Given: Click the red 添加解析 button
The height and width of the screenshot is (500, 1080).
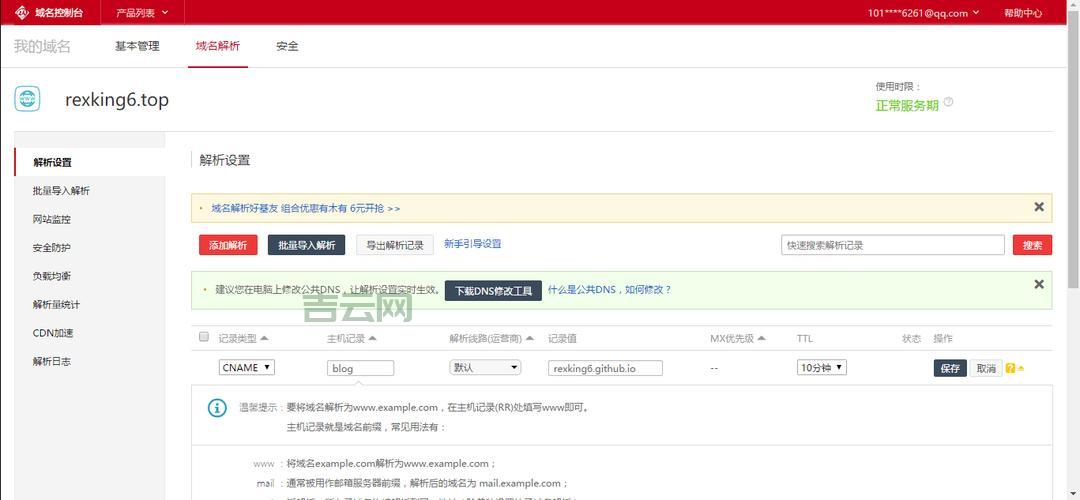Looking at the screenshot, I should [228, 245].
